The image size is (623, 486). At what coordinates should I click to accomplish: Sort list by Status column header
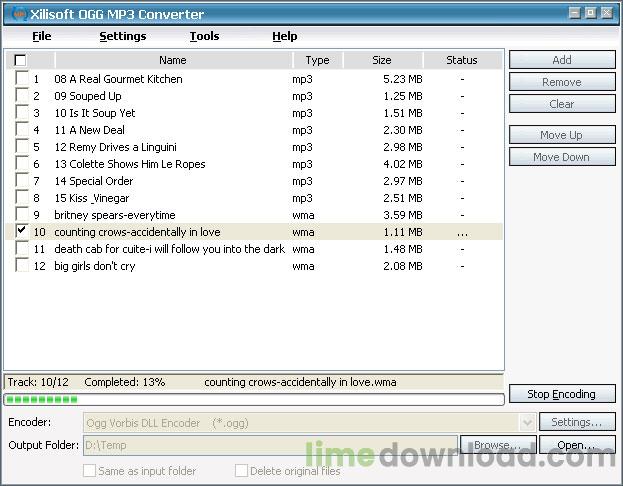(x=462, y=60)
